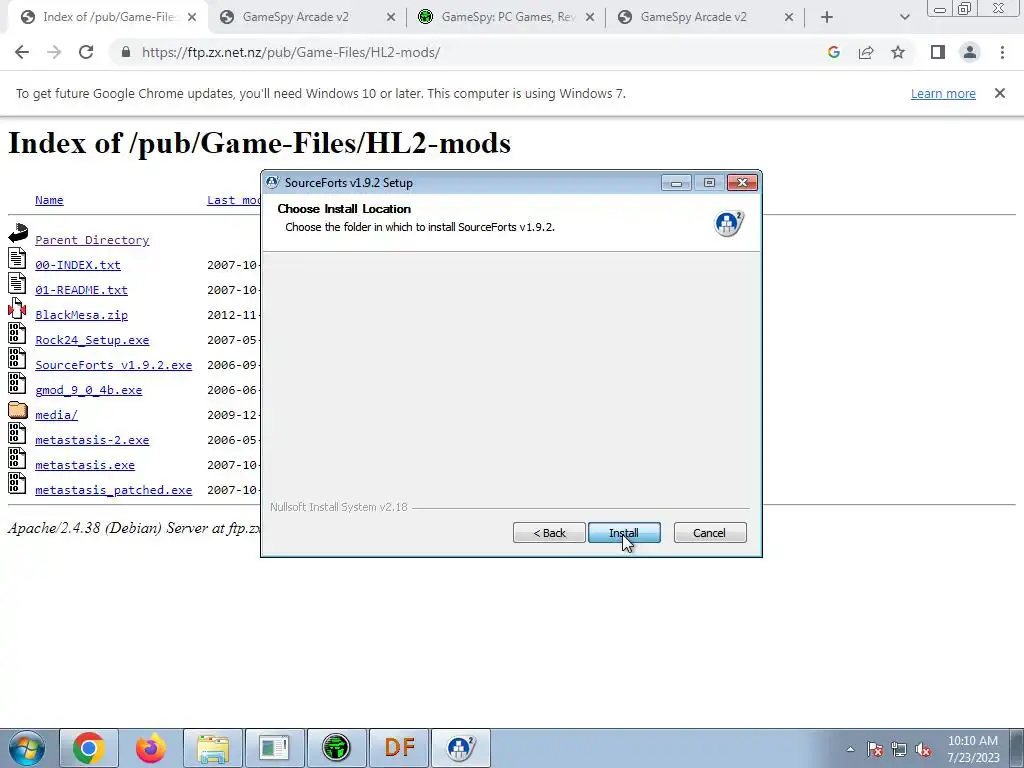Image resolution: width=1024 pixels, height=768 pixels.
Task: Launch Firefox from the taskbar
Action: (151, 748)
